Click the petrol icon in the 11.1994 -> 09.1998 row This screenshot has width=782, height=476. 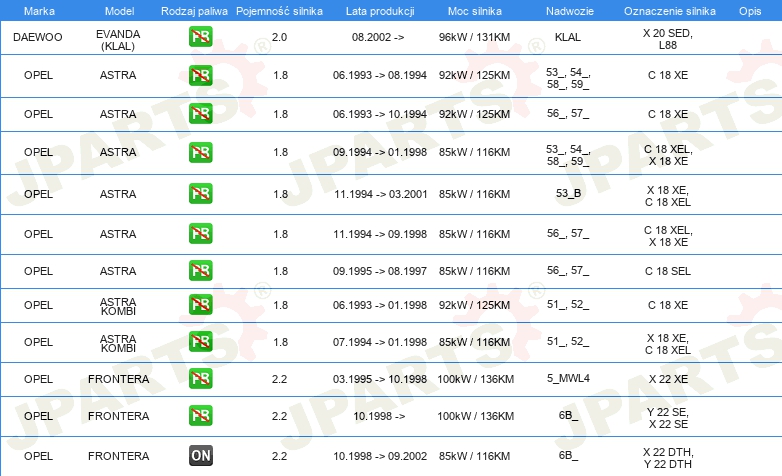(200, 234)
